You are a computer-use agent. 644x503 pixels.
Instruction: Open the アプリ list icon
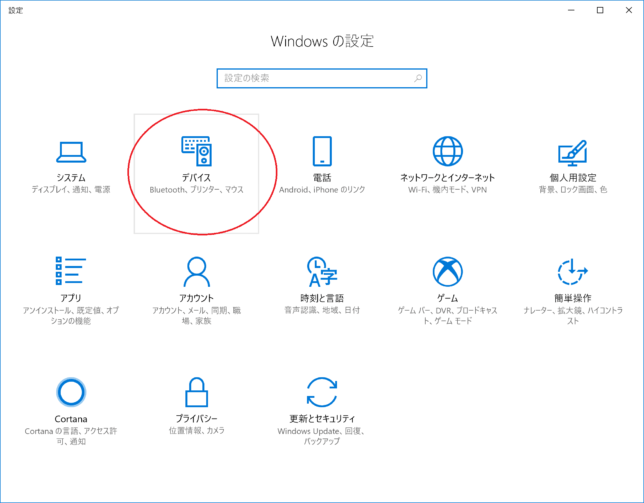tap(71, 271)
